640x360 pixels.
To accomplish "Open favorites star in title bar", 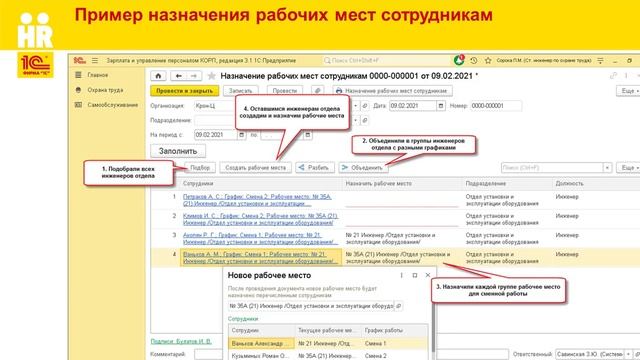I will pos(488,60).
